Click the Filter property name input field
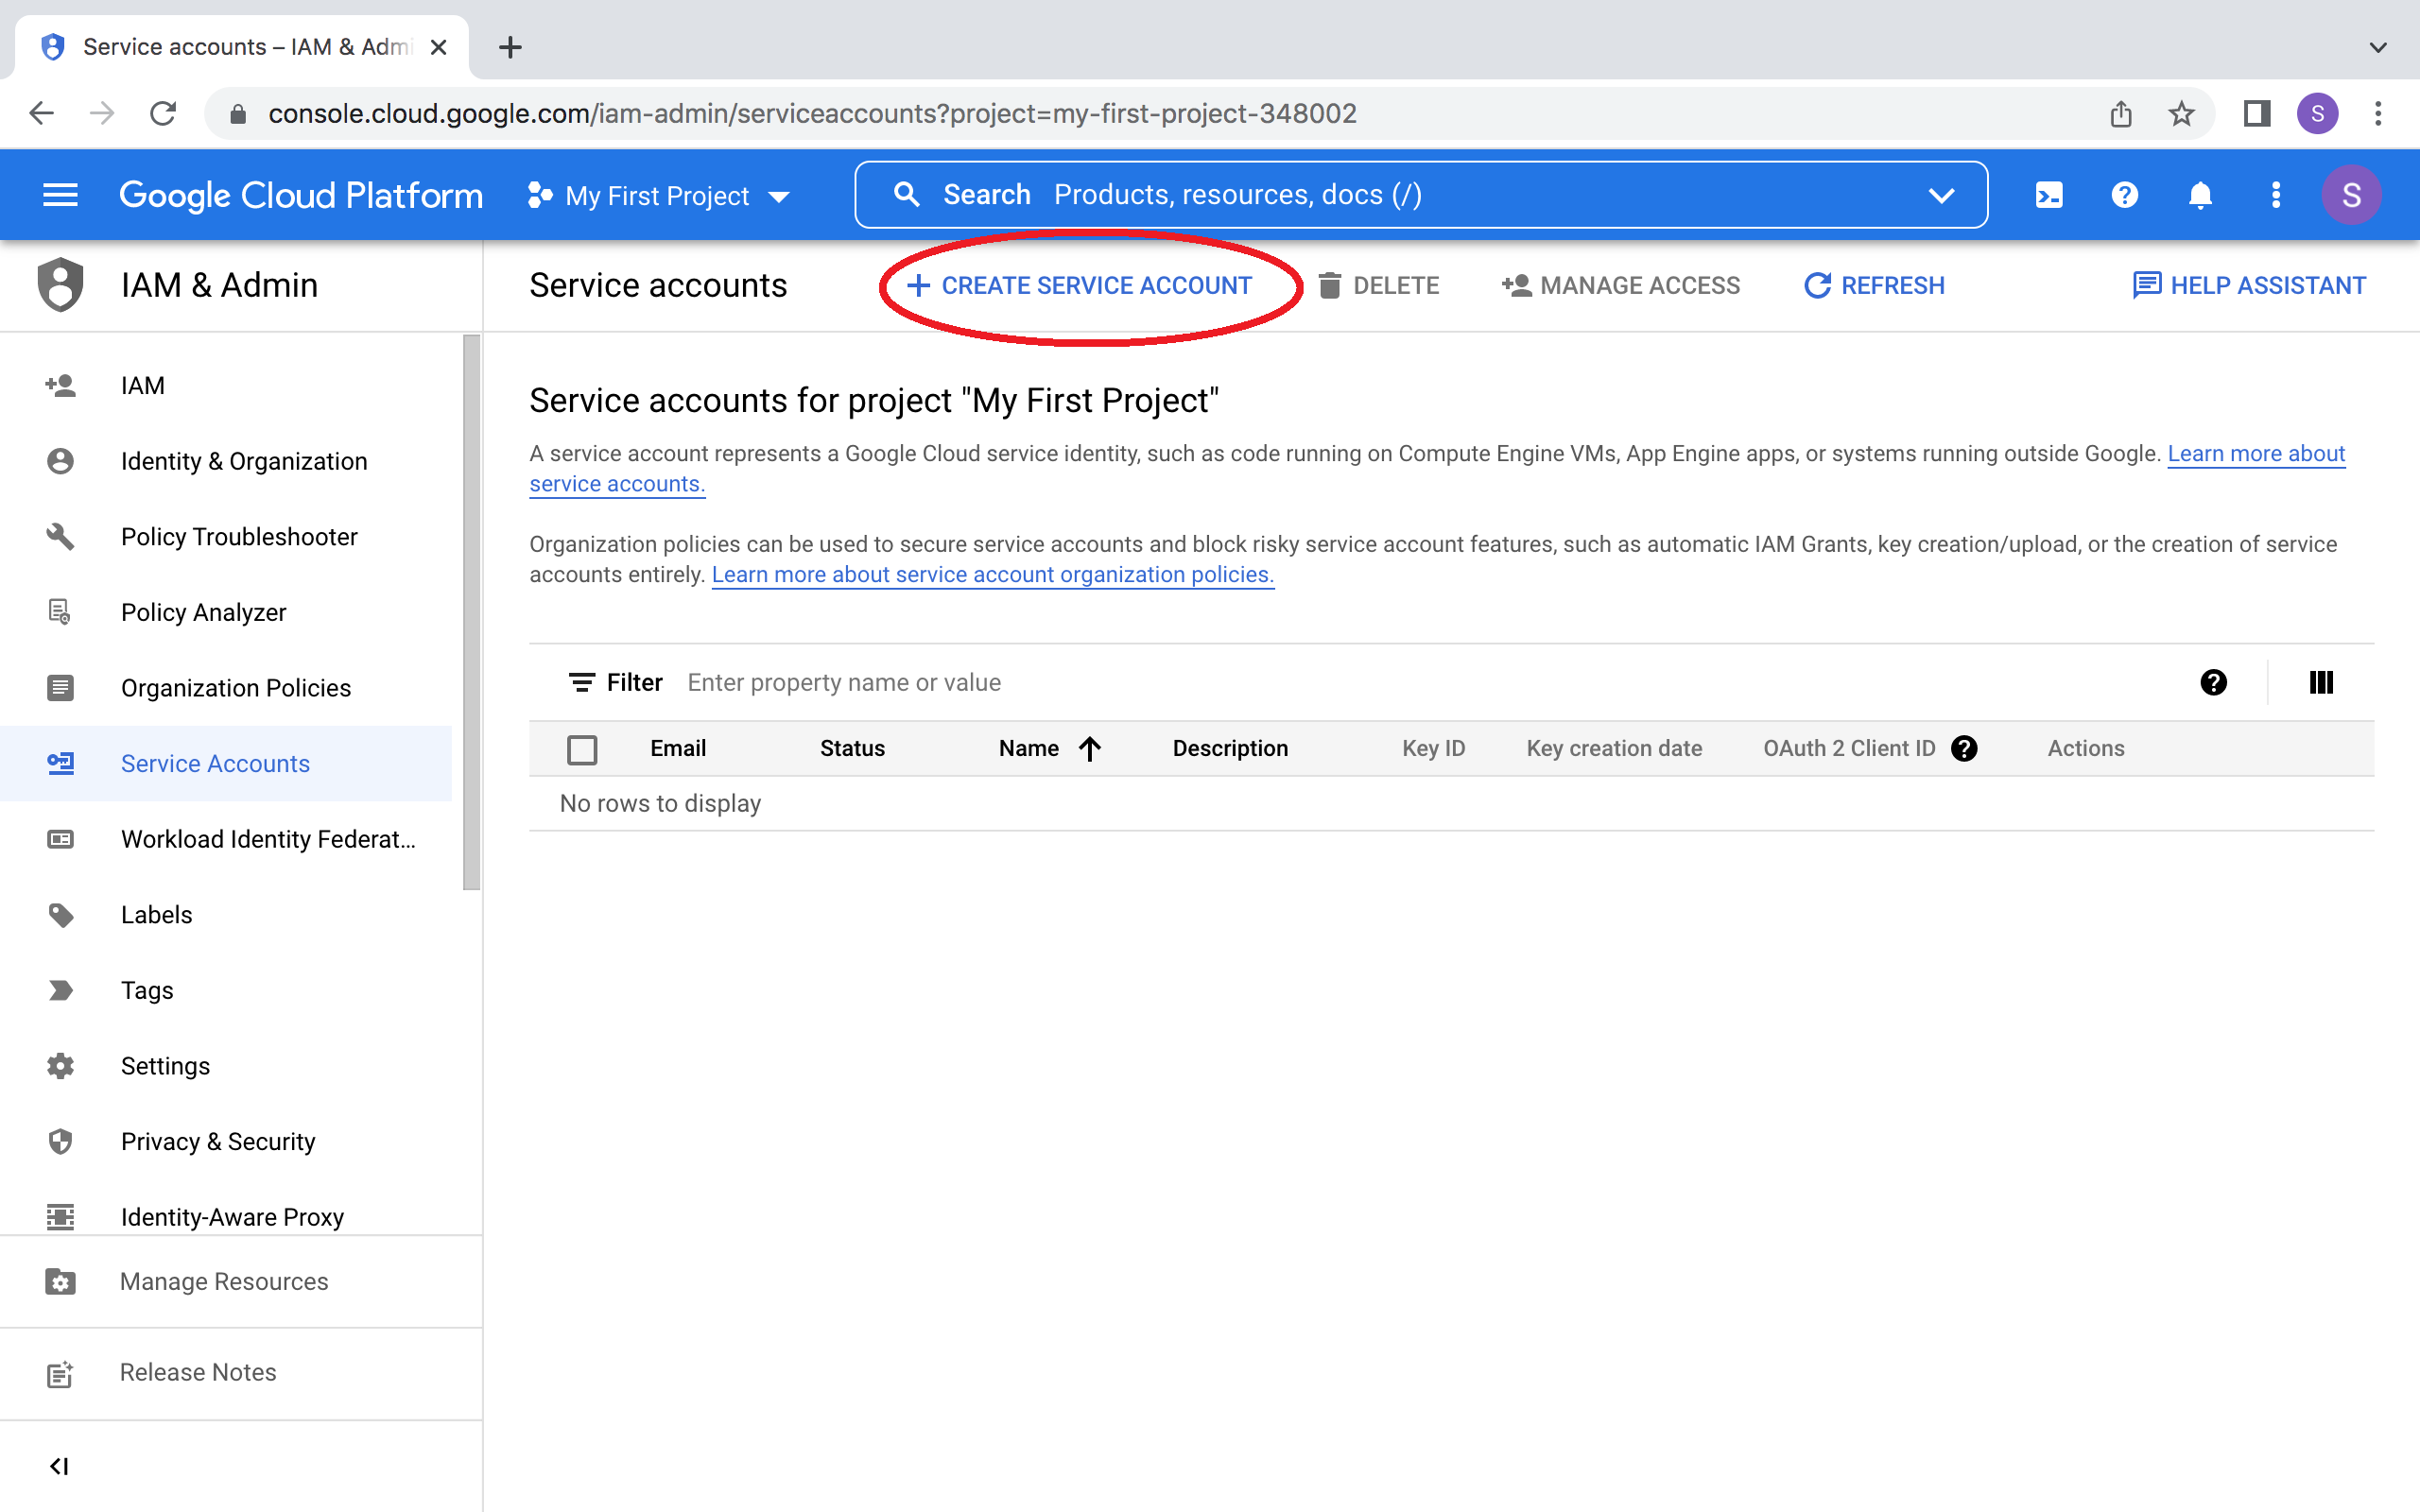The image size is (2420, 1512). (x=843, y=683)
